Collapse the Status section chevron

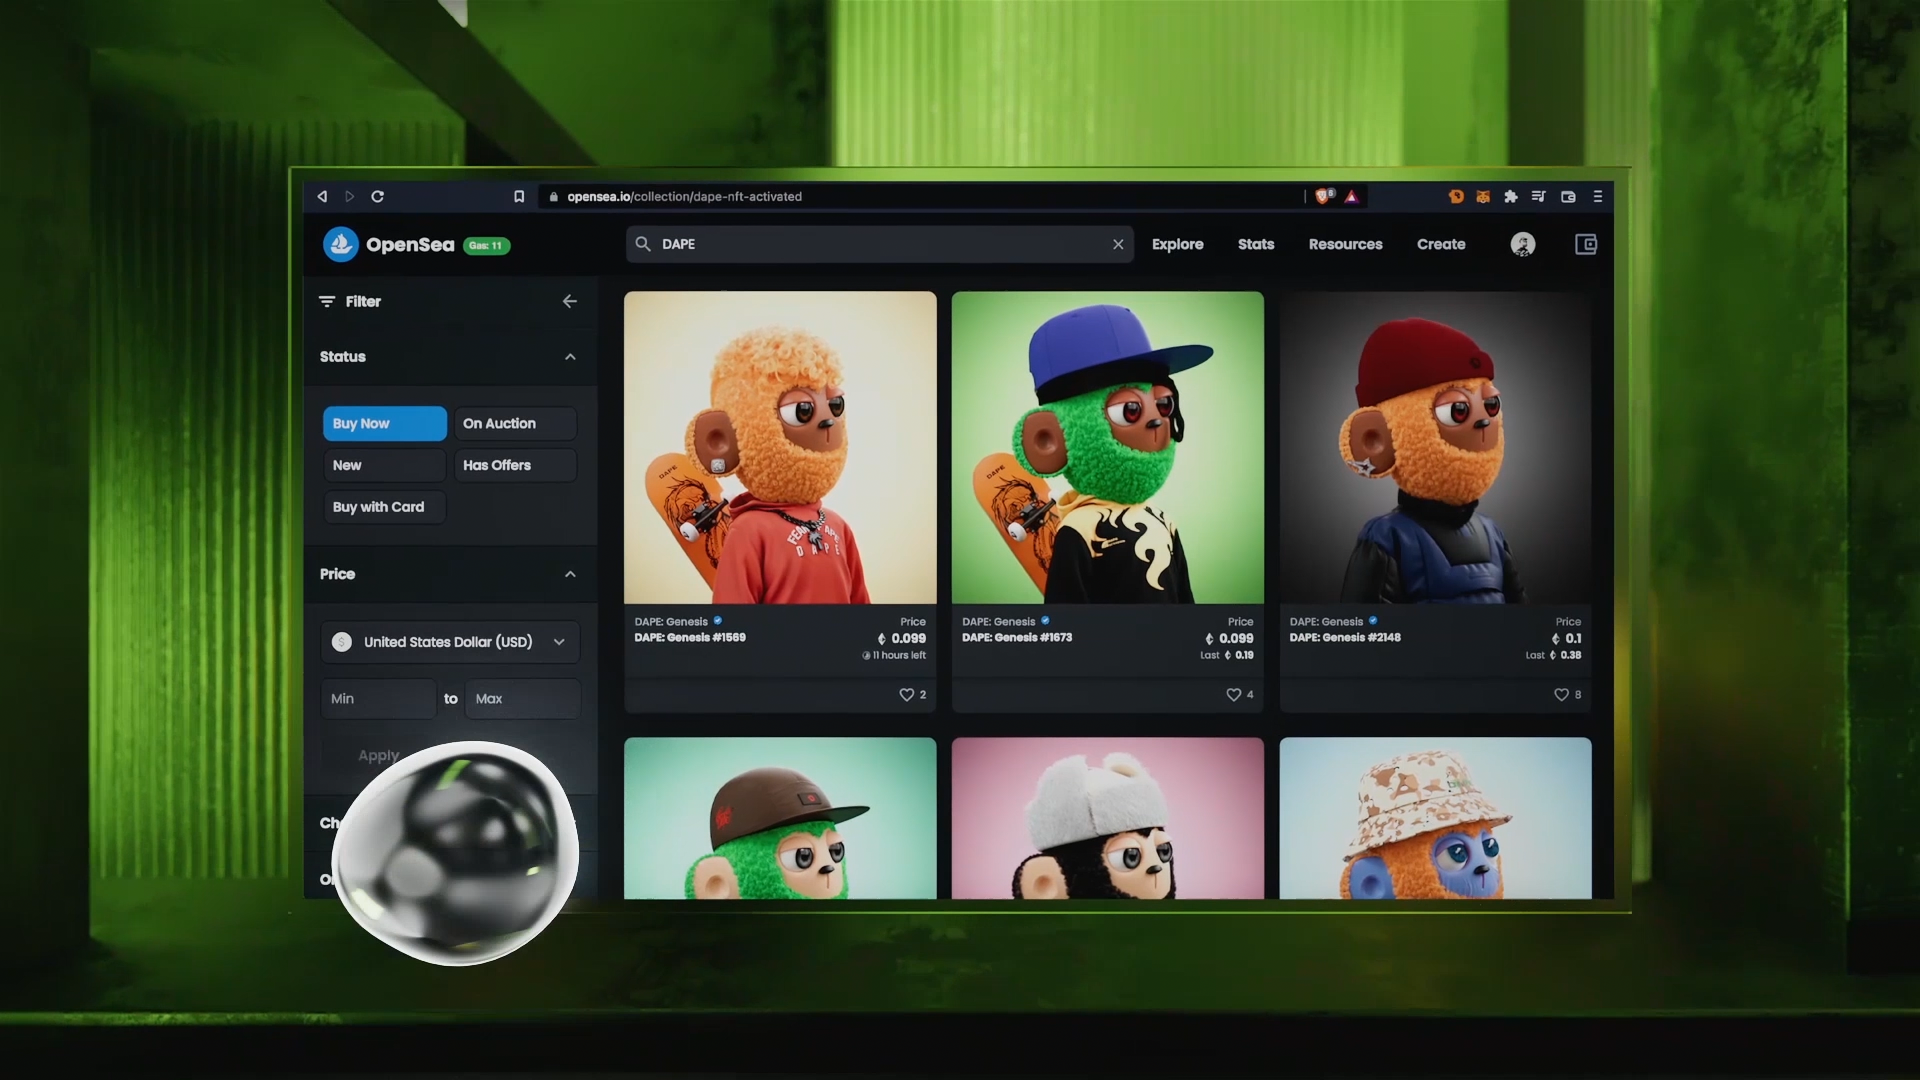pyautogui.click(x=570, y=357)
